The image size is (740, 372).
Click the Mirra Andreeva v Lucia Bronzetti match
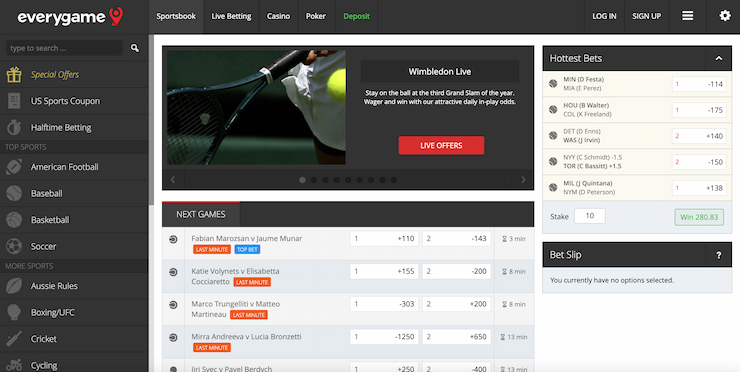coord(246,337)
